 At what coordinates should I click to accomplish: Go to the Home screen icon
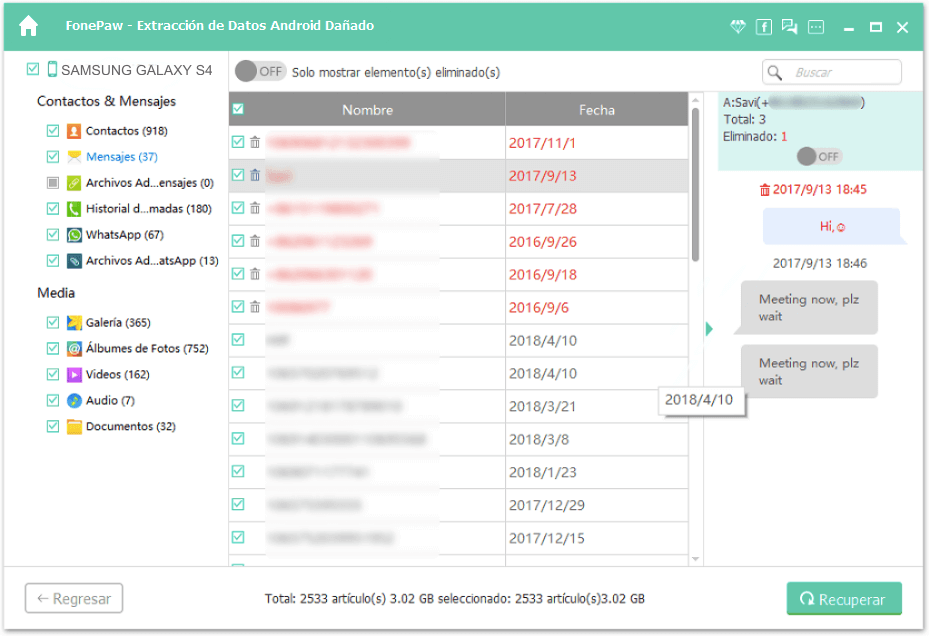pyautogui.click(x=28, y=26)
